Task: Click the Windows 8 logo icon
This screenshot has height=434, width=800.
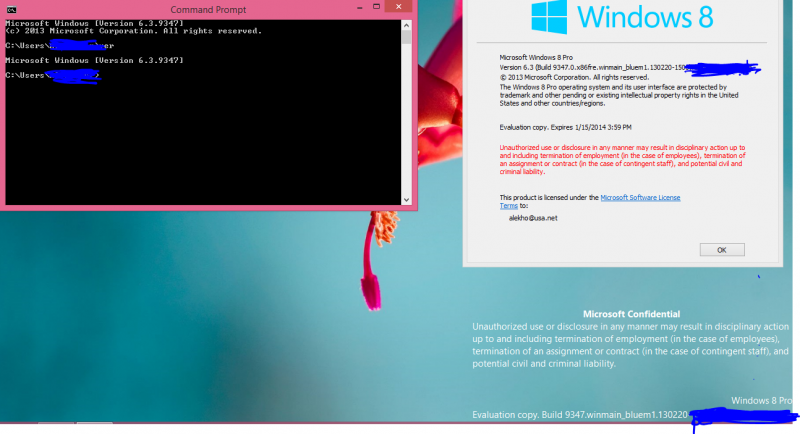Action: (549, 16)
